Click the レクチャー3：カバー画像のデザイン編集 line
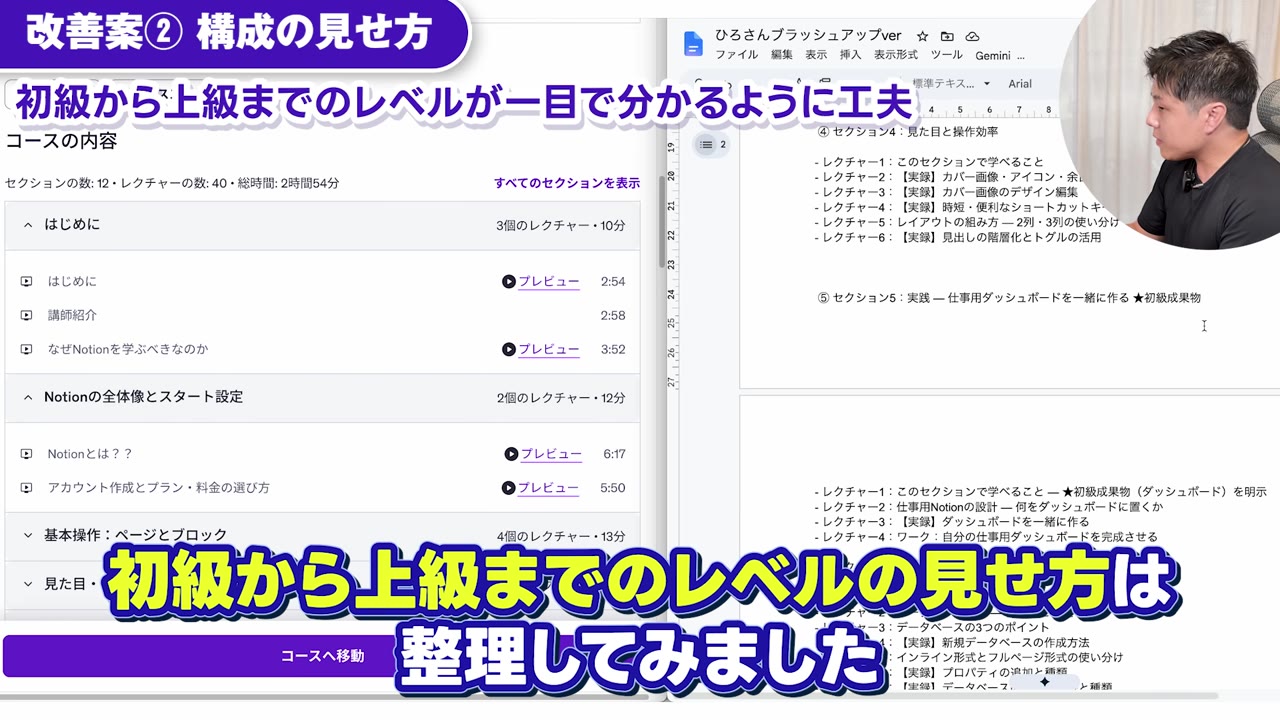Viewport: 1280px width, 720px height. click(x=946, y=192)
